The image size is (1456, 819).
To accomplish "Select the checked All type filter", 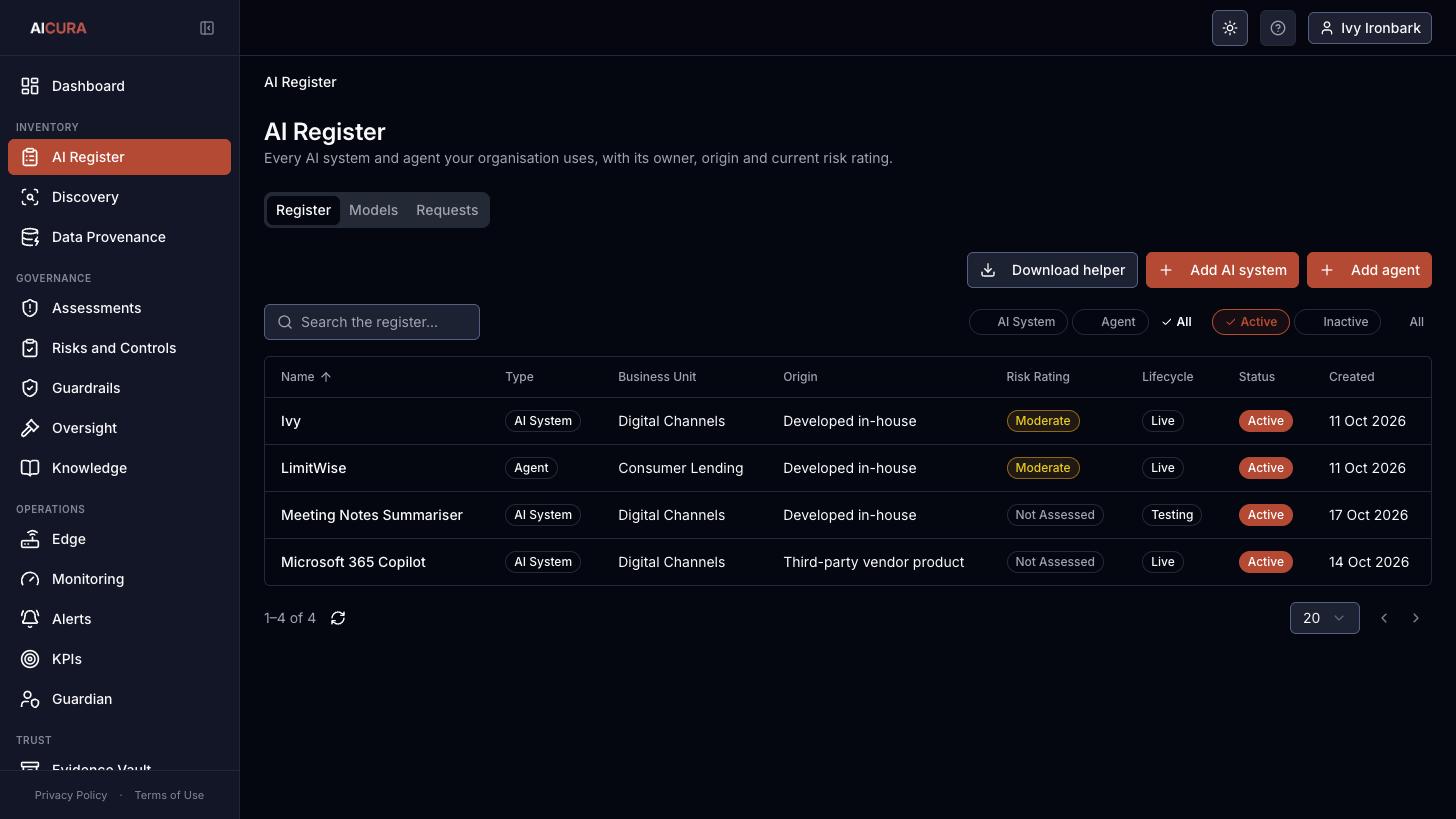I will click(1177, 322).
